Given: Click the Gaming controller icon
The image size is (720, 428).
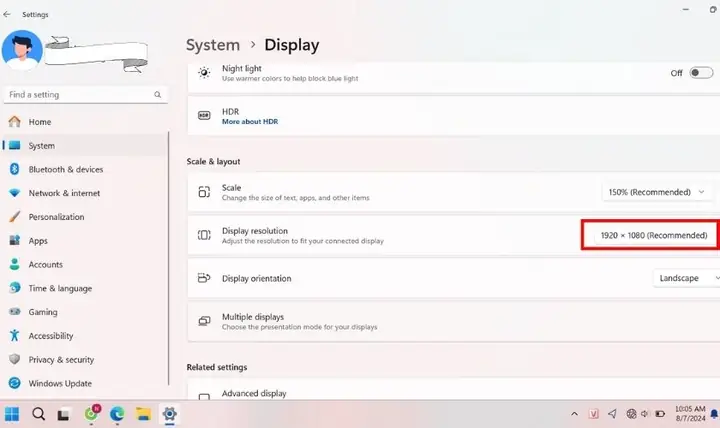Looking at the screenshot, I should point(15,312).
